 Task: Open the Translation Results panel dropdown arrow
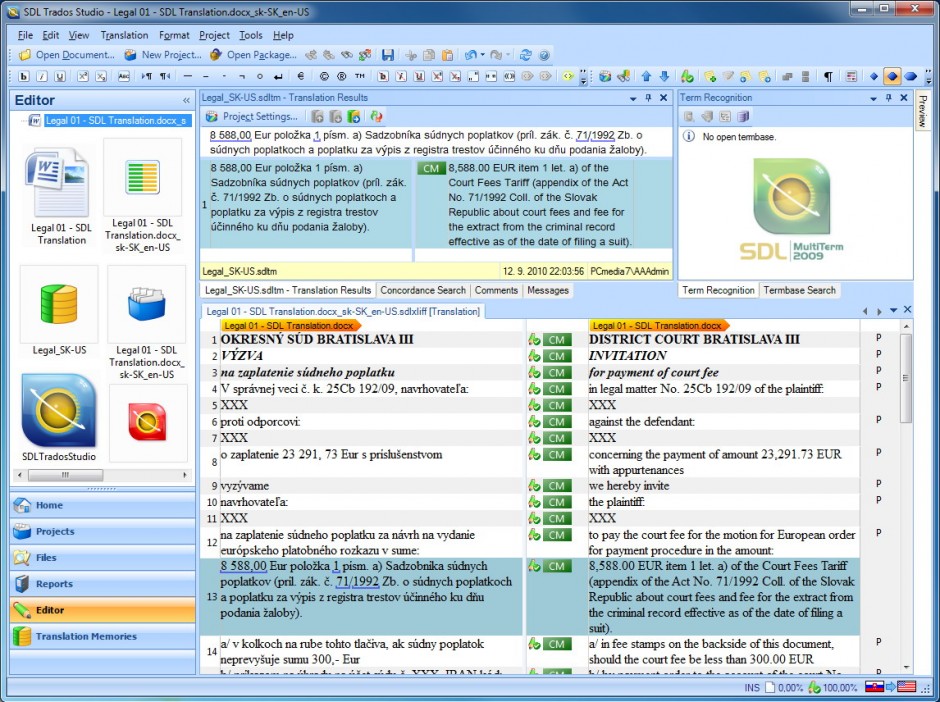pos(632,97)
